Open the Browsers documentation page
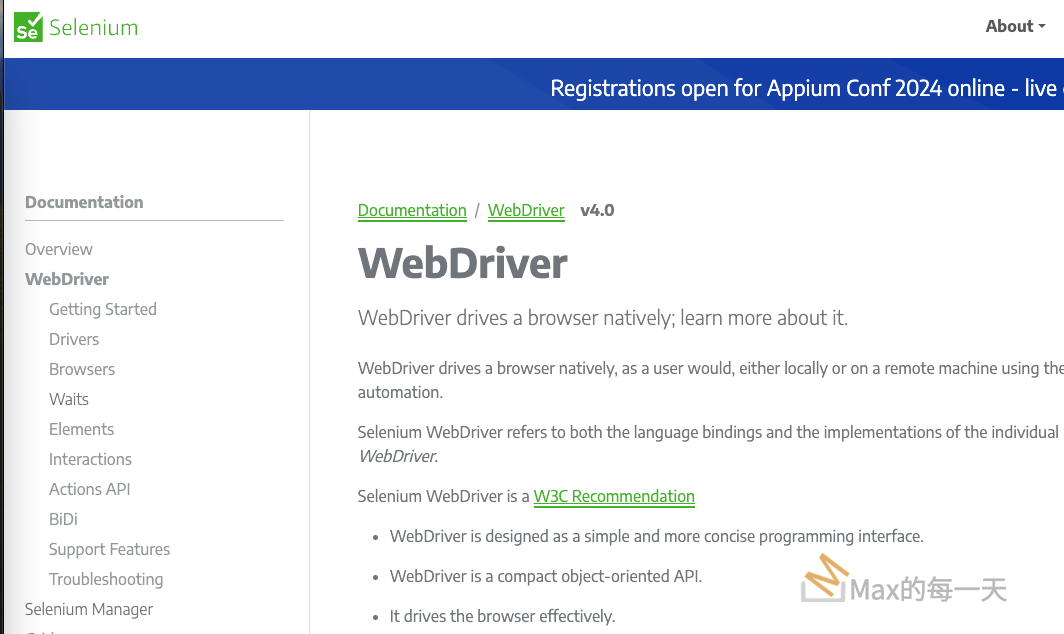This screenshot has width=1064, height=634. [x=82, y=369]
